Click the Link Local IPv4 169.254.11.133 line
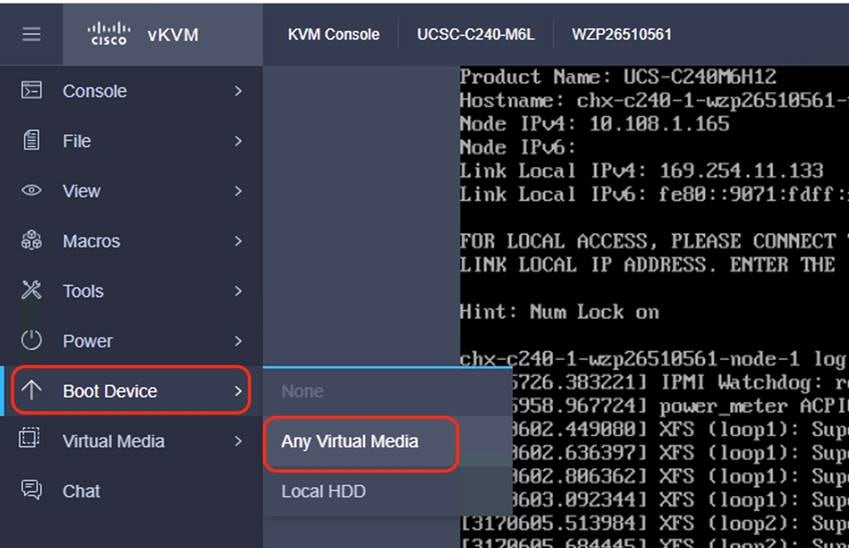Image resolution: width=849 pixels, height=548 pixels. pyautogui.click(x=642, y=171)
